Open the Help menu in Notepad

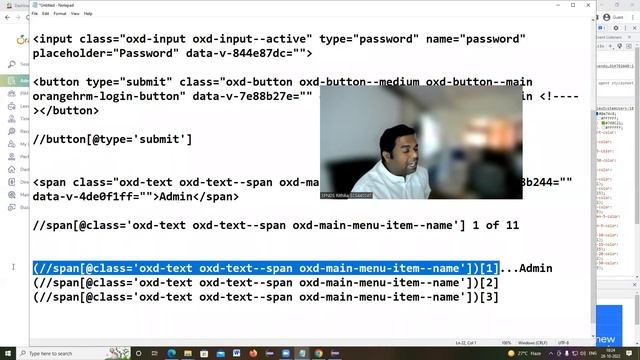pos(88,13)
